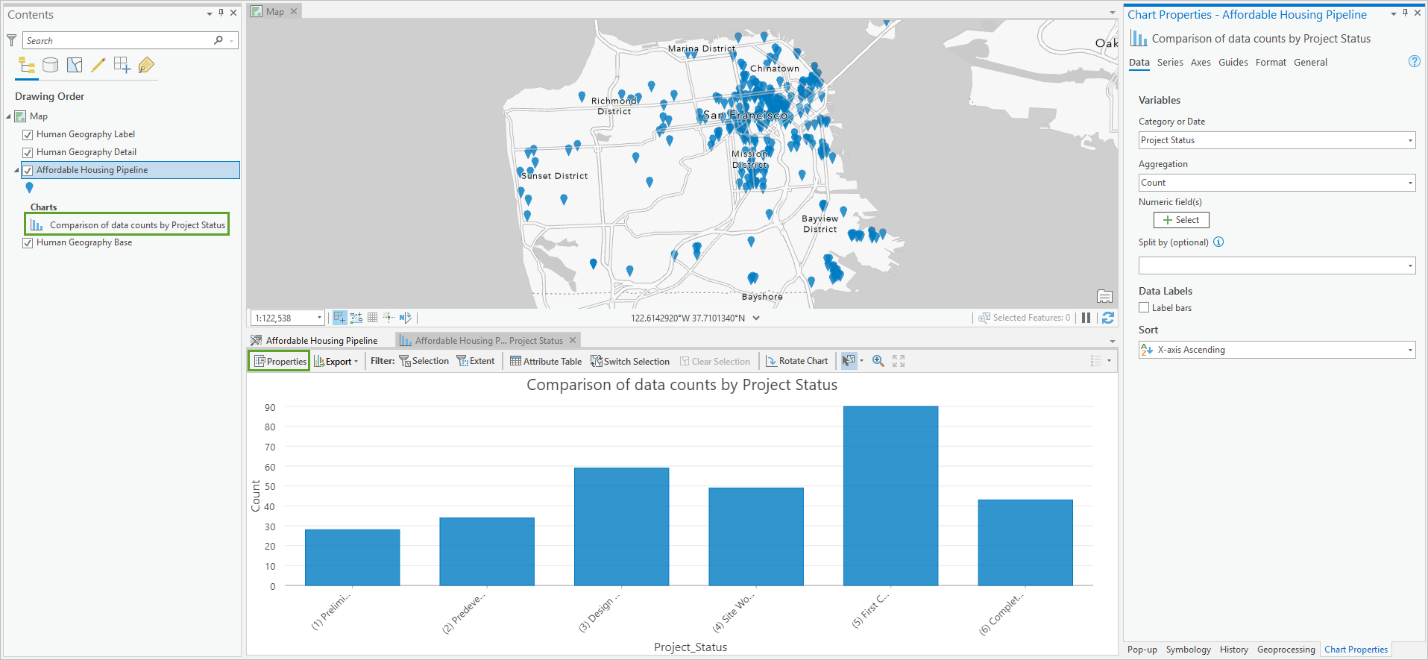Switch to the Axes tab
This screenshot has width=1428, height=660.
1200,62
